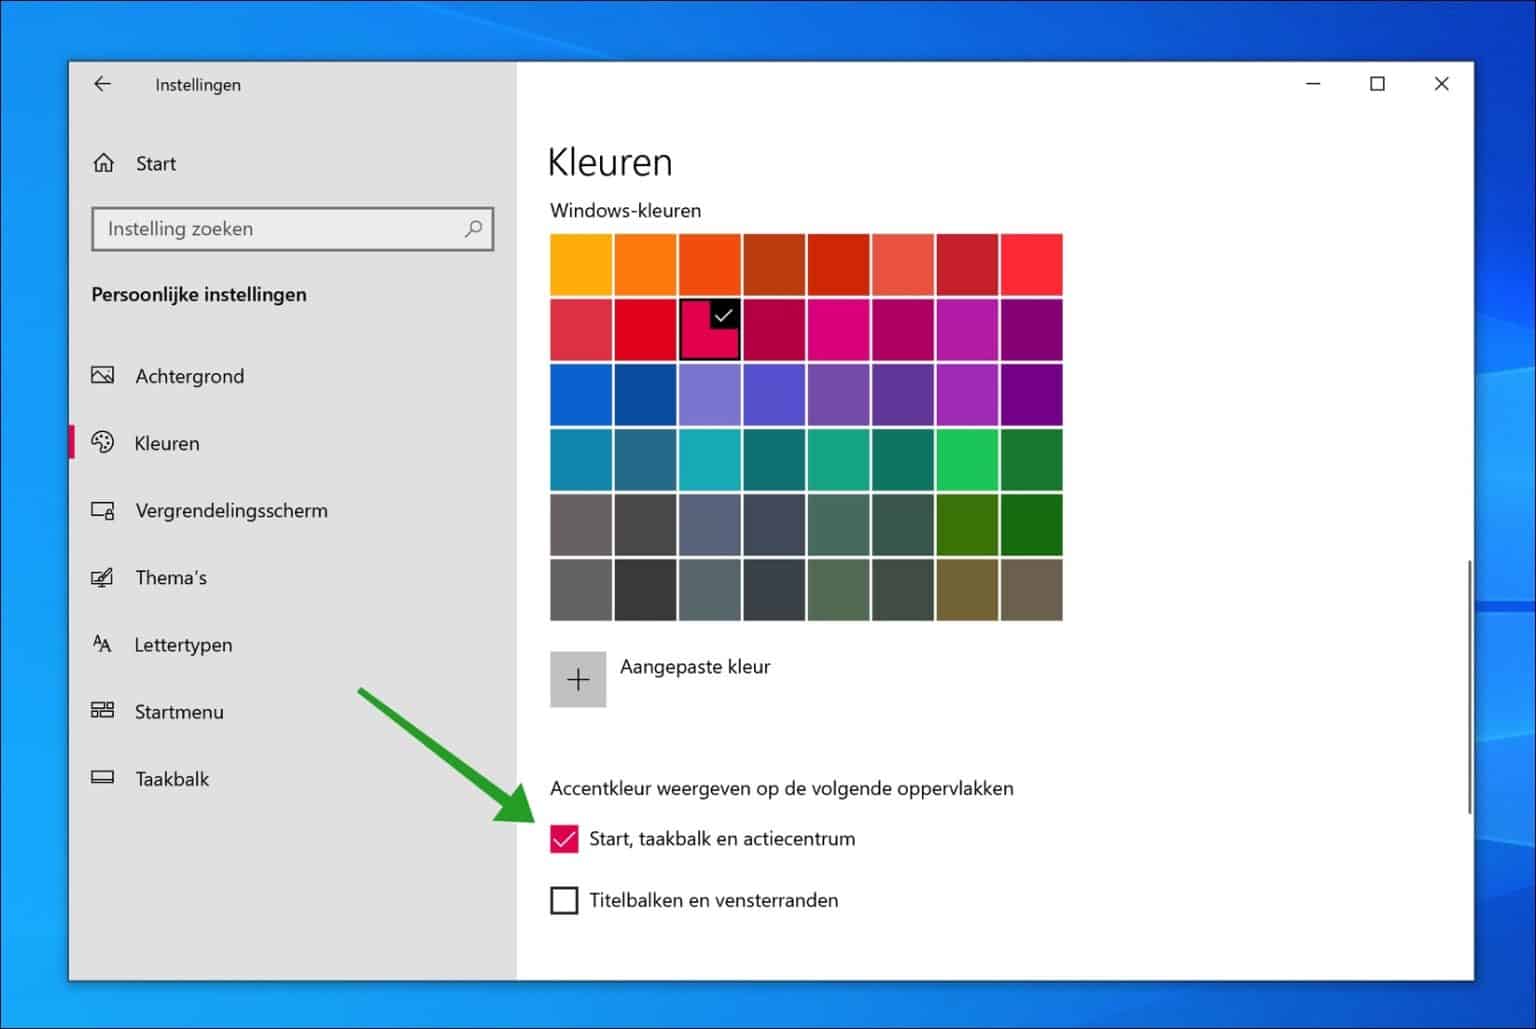The image size is (1536, 1029).
Task: Click the Instellingen window title
Action: click(198, 85)
